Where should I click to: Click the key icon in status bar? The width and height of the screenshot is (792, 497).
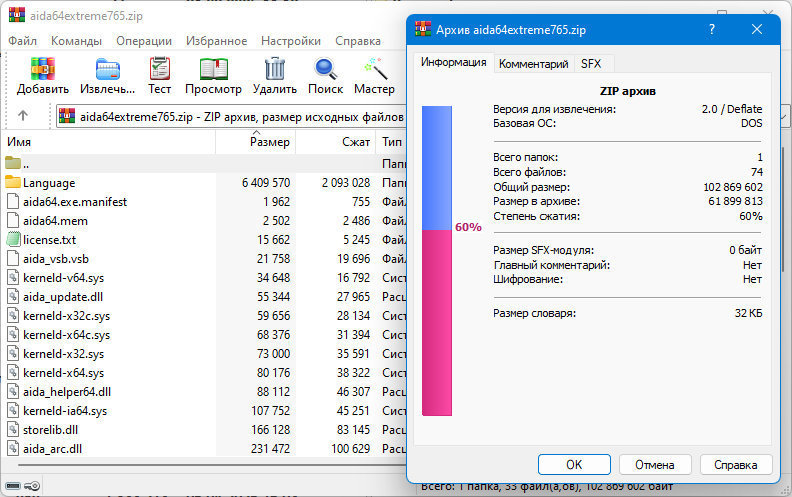(x=32, y=486)
